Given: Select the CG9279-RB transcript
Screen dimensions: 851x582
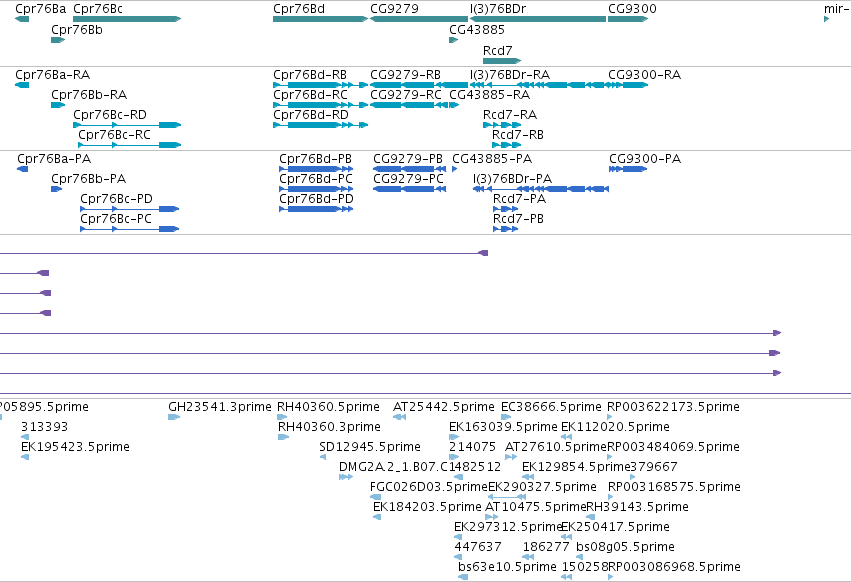Looking at the screenshot, I should (419, 85).
